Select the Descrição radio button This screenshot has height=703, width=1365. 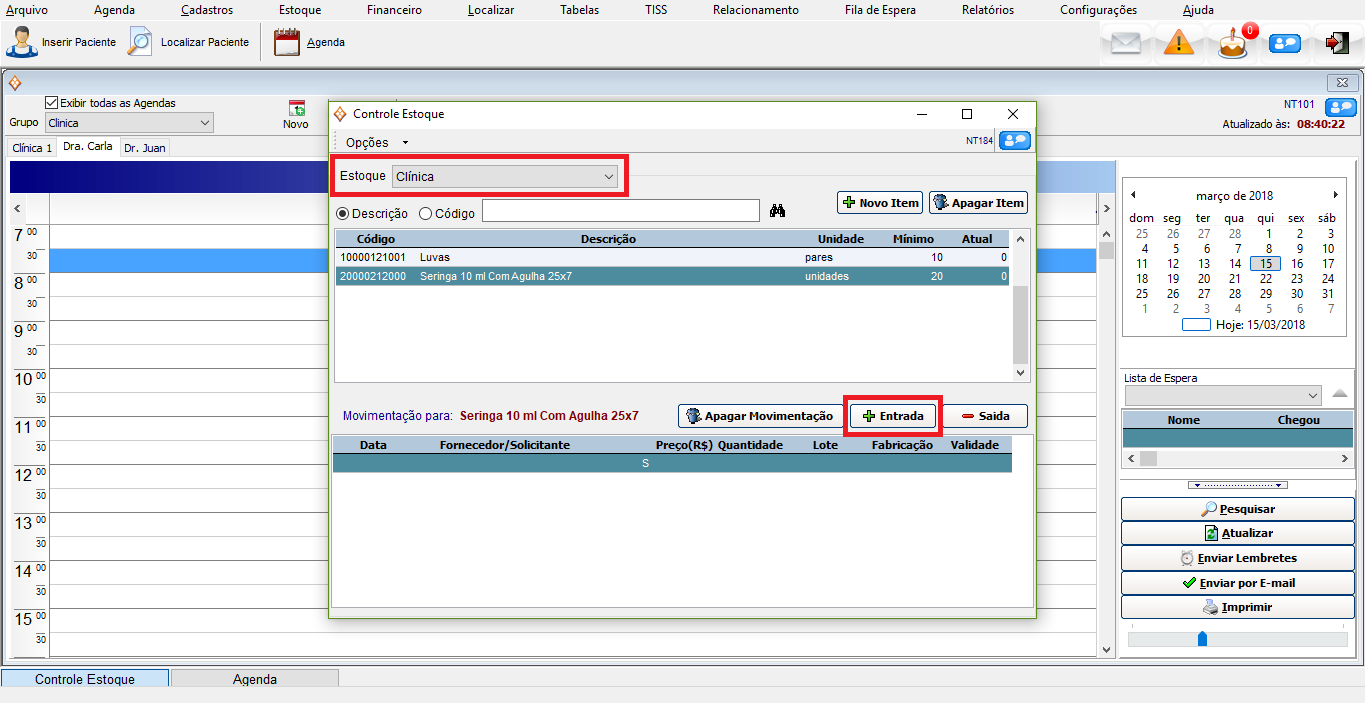(342, 213)
